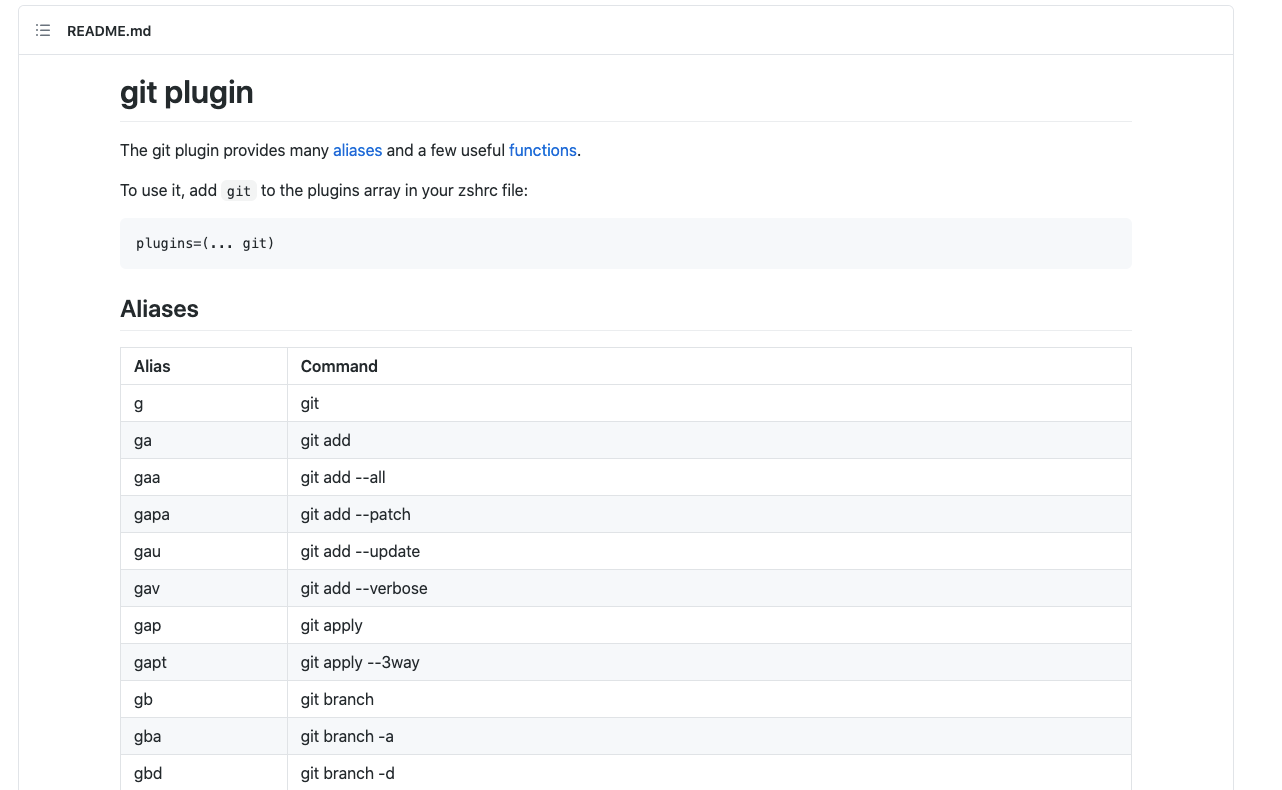Follow the 'aliases' link
1282x790 pixels.
click(x=358, y=150)
